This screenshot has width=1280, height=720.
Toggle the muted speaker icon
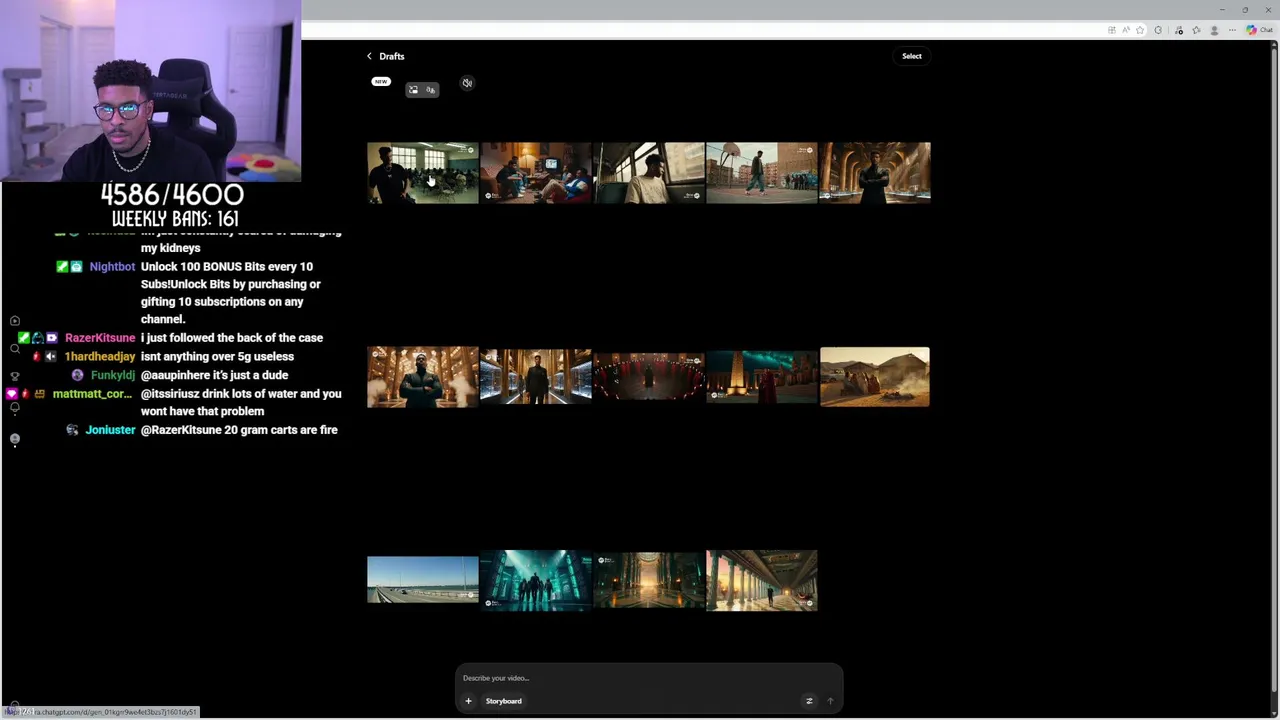(x=467, y=83)
